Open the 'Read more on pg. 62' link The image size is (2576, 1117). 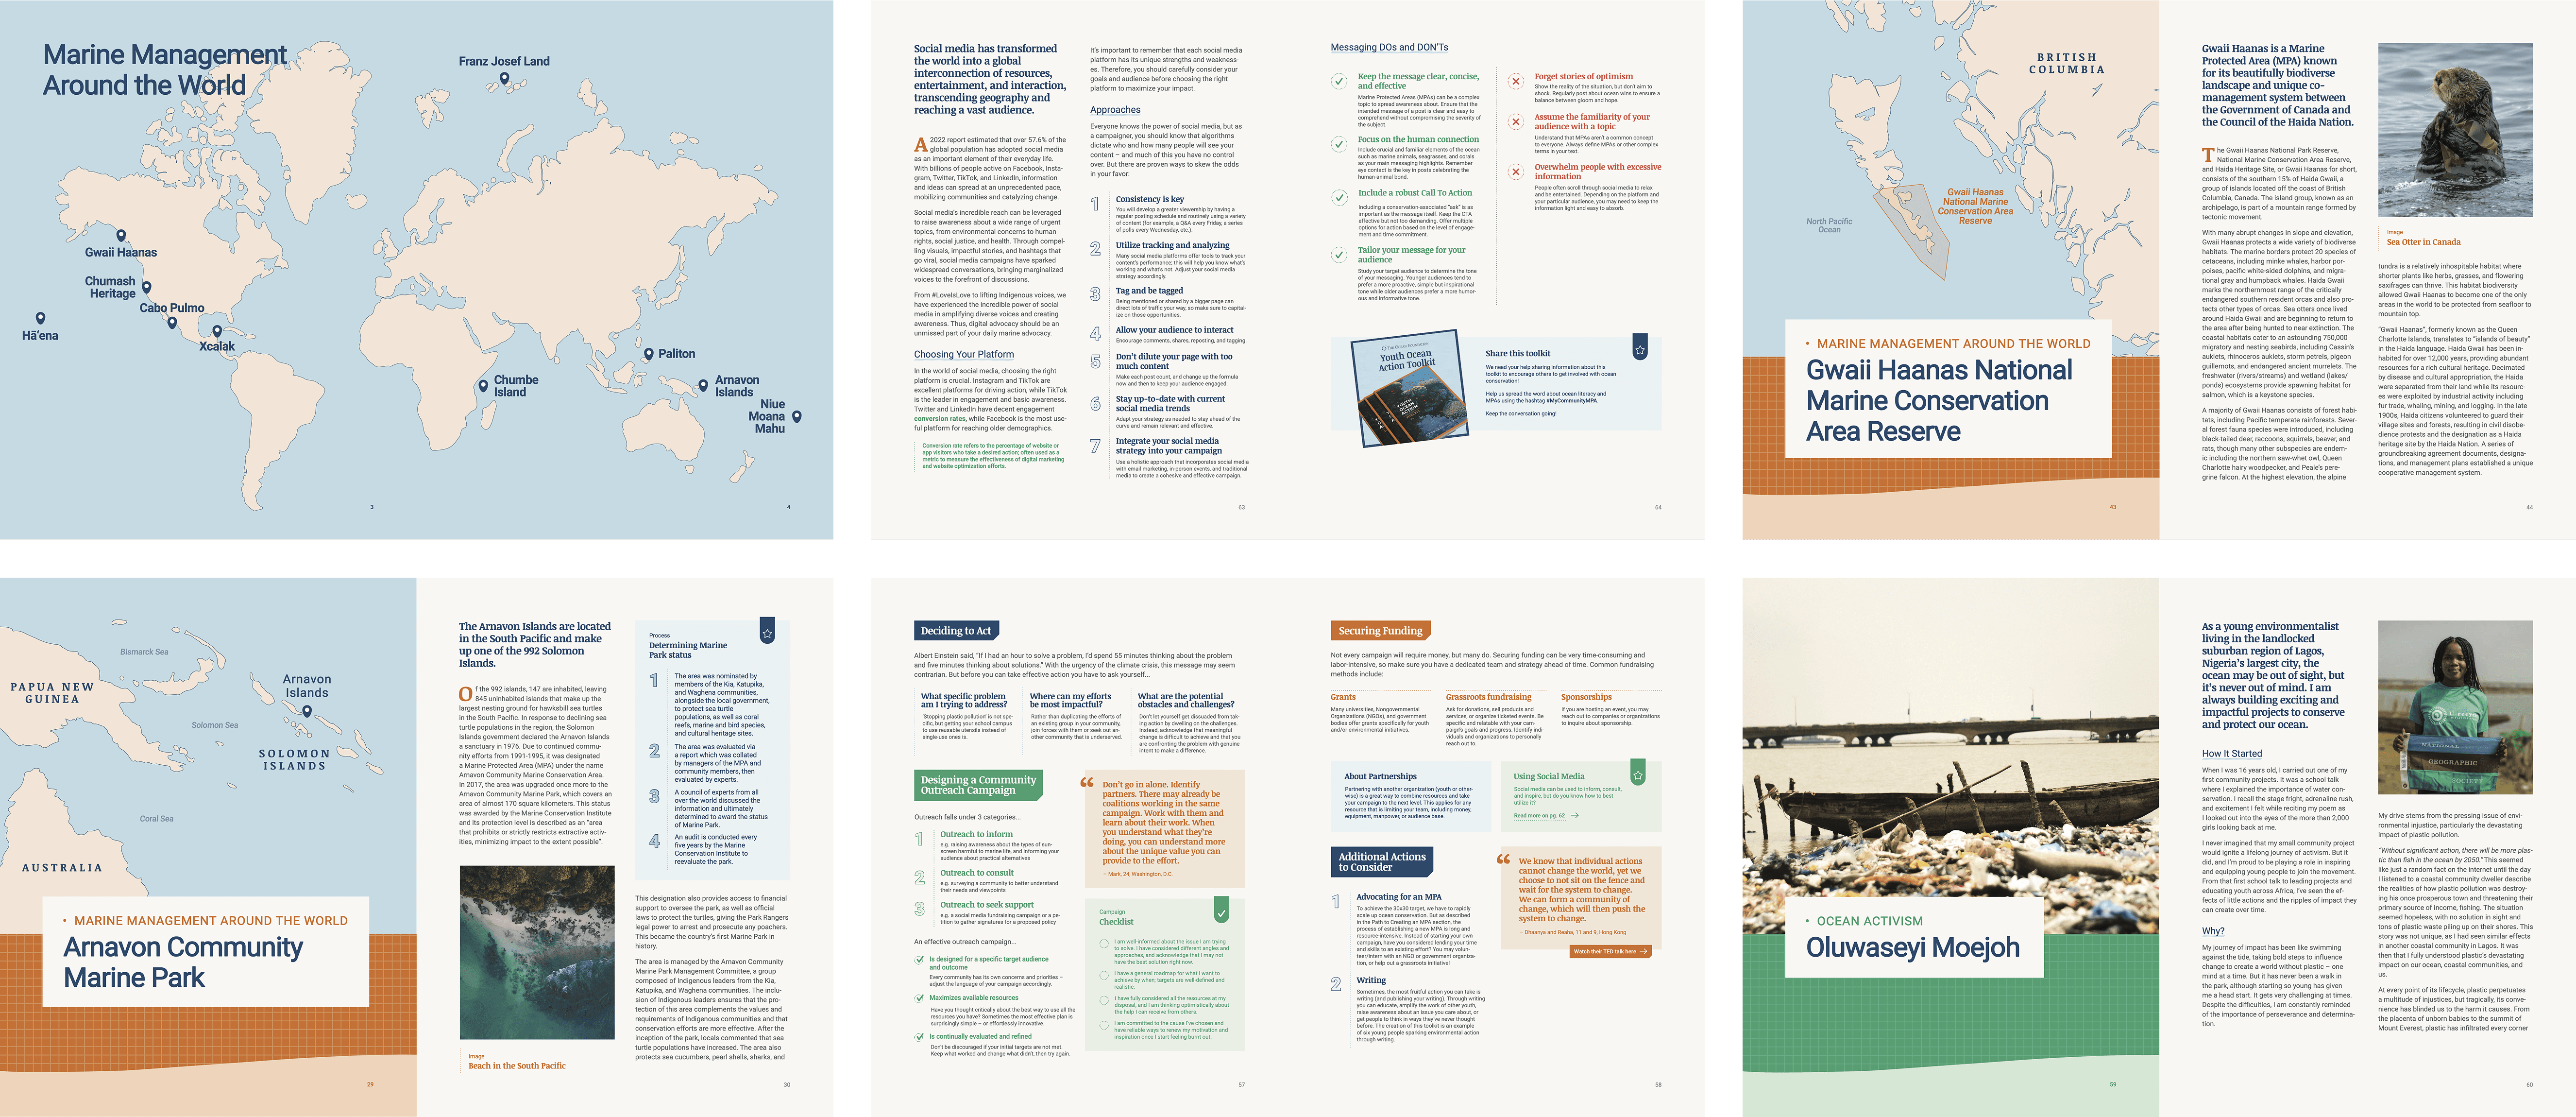[1546, 816]
